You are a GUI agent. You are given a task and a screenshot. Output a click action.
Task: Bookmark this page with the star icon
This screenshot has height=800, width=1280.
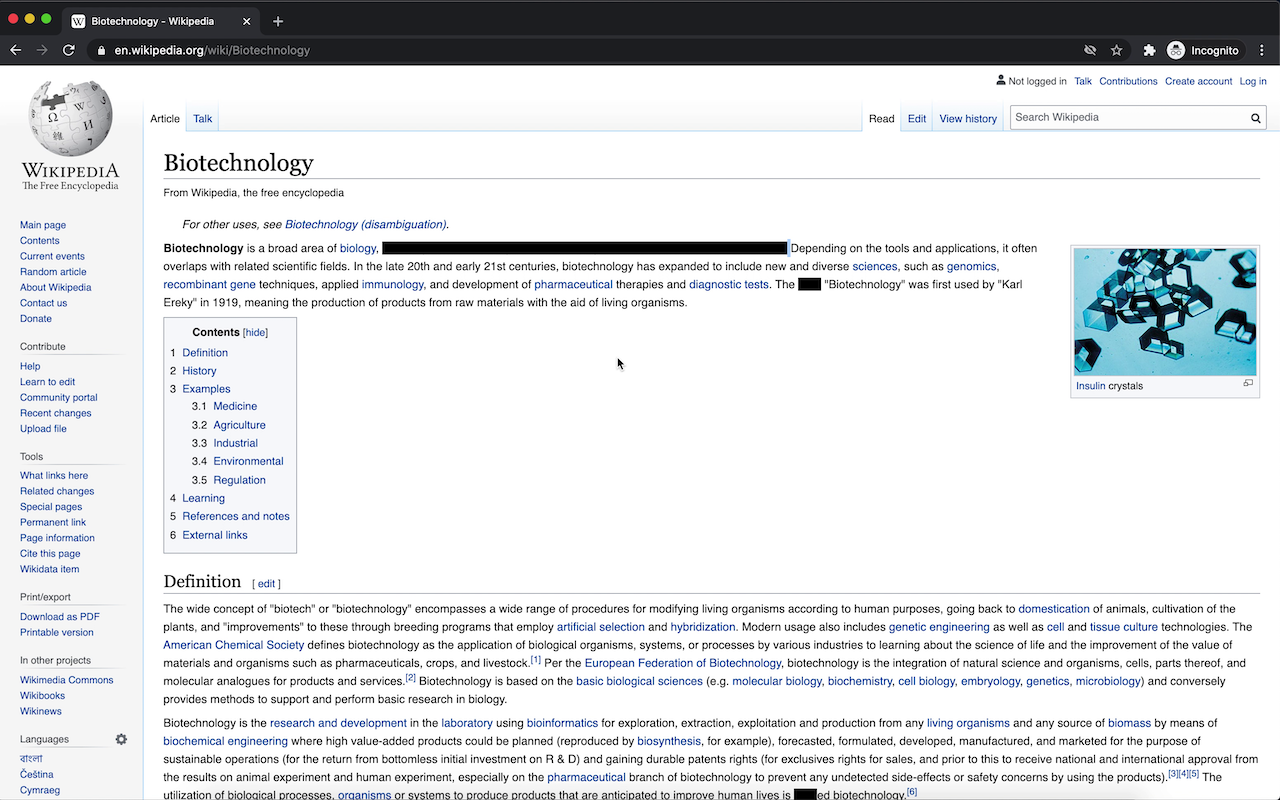tap(1117, 50)
